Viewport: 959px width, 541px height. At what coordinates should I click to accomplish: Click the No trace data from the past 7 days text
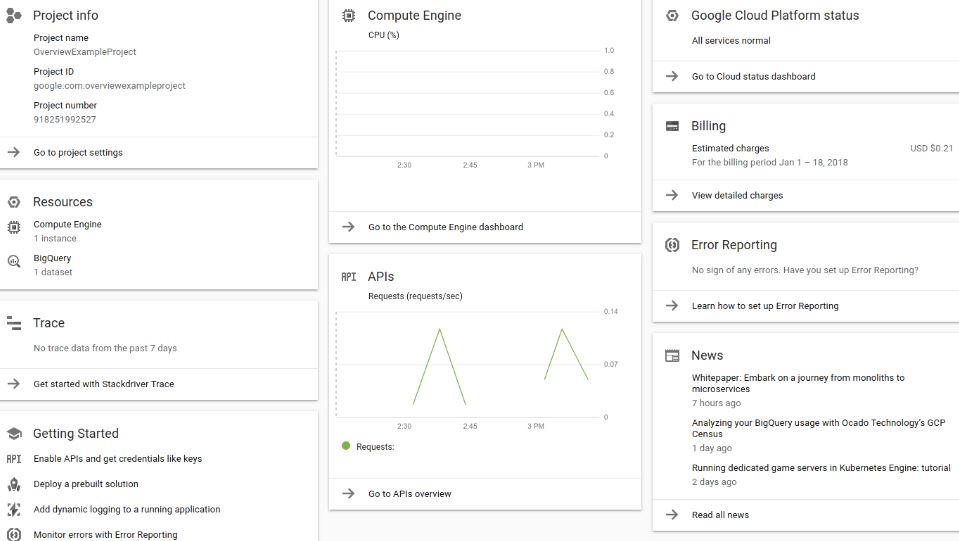105,348
